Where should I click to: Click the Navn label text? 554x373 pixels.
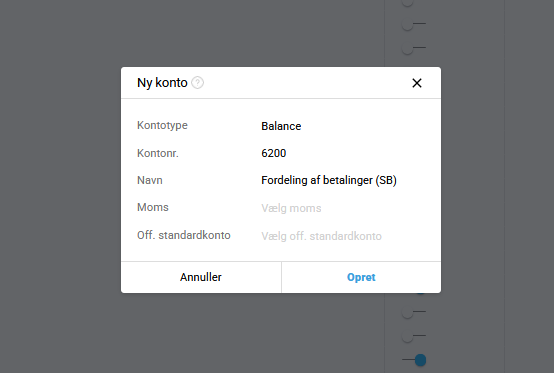150,180
